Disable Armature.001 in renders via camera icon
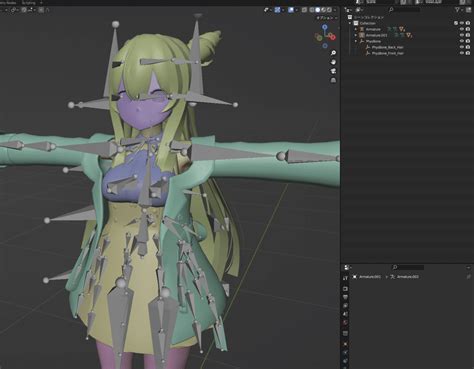Image resolution: width=474 pixels, height=369 pixels. pyautogui.click(x=468, y=35)
